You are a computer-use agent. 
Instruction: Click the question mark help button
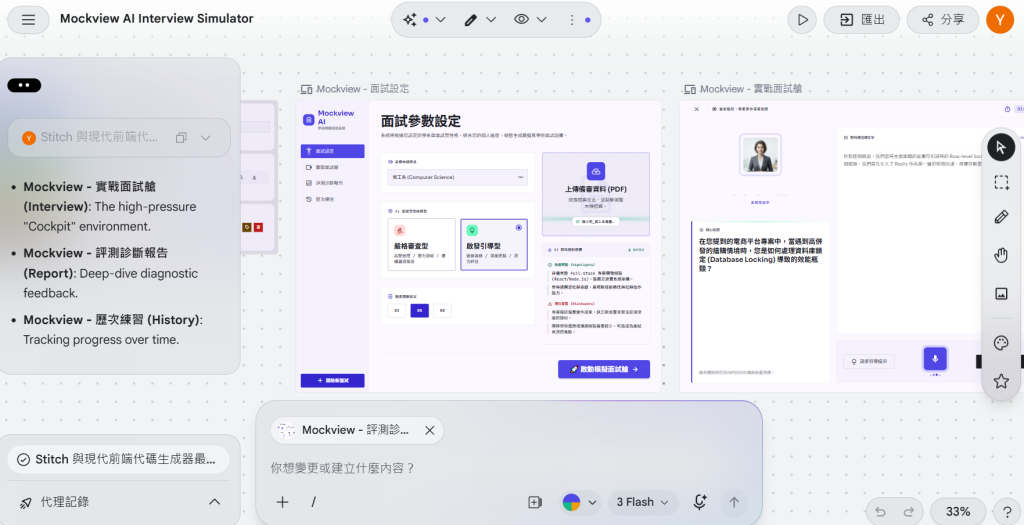(1008, 511)
